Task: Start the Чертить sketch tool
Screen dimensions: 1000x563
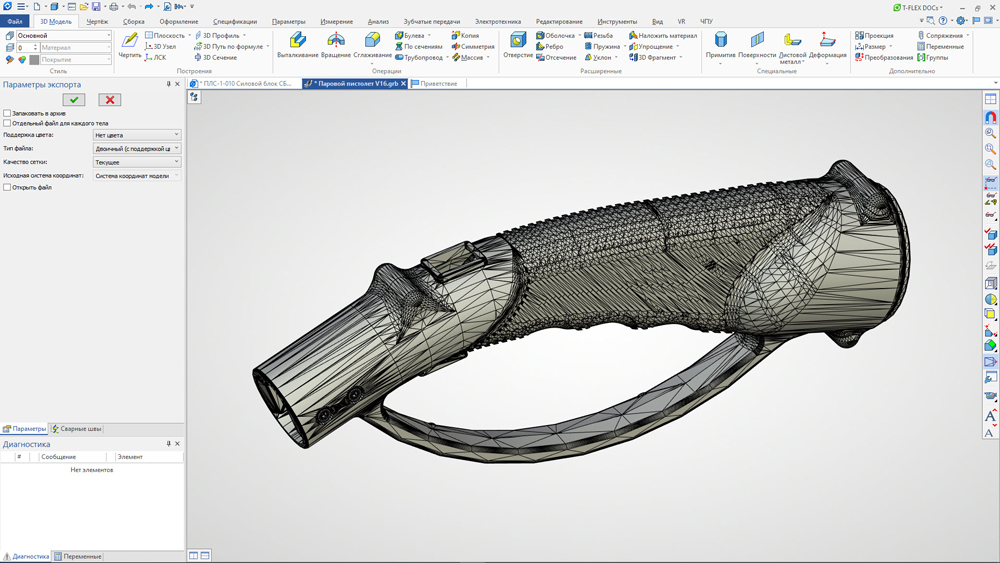Action: pyautogui.click(x=130, y=44)
